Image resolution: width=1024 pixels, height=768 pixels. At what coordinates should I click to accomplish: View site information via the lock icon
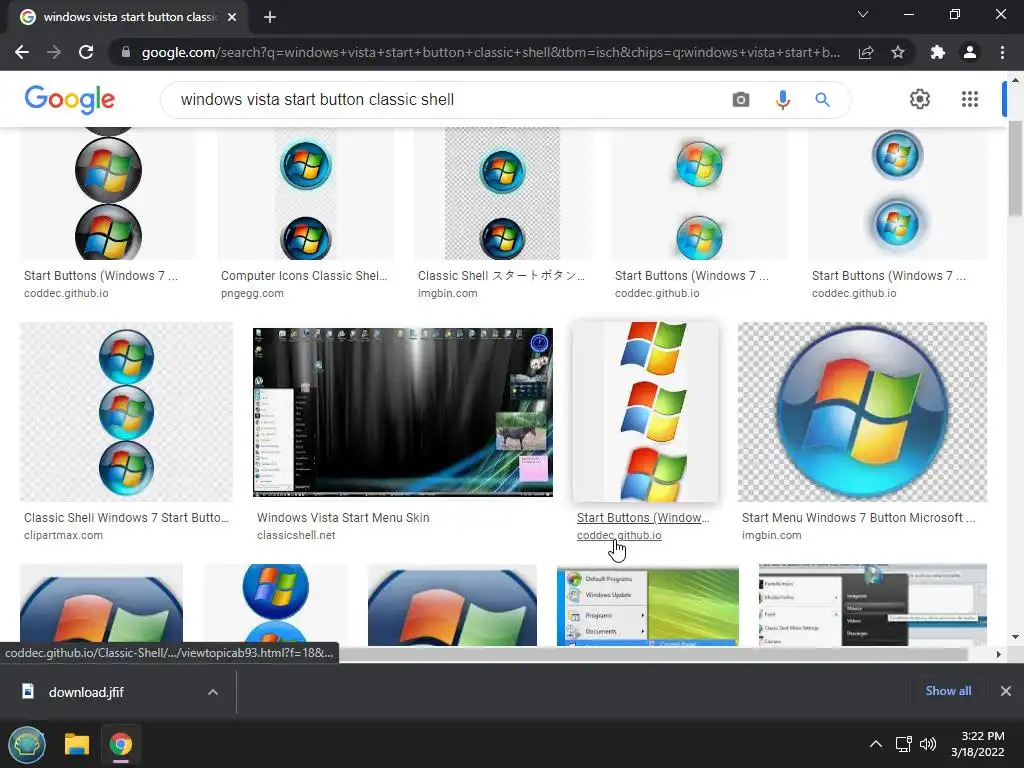126,52
